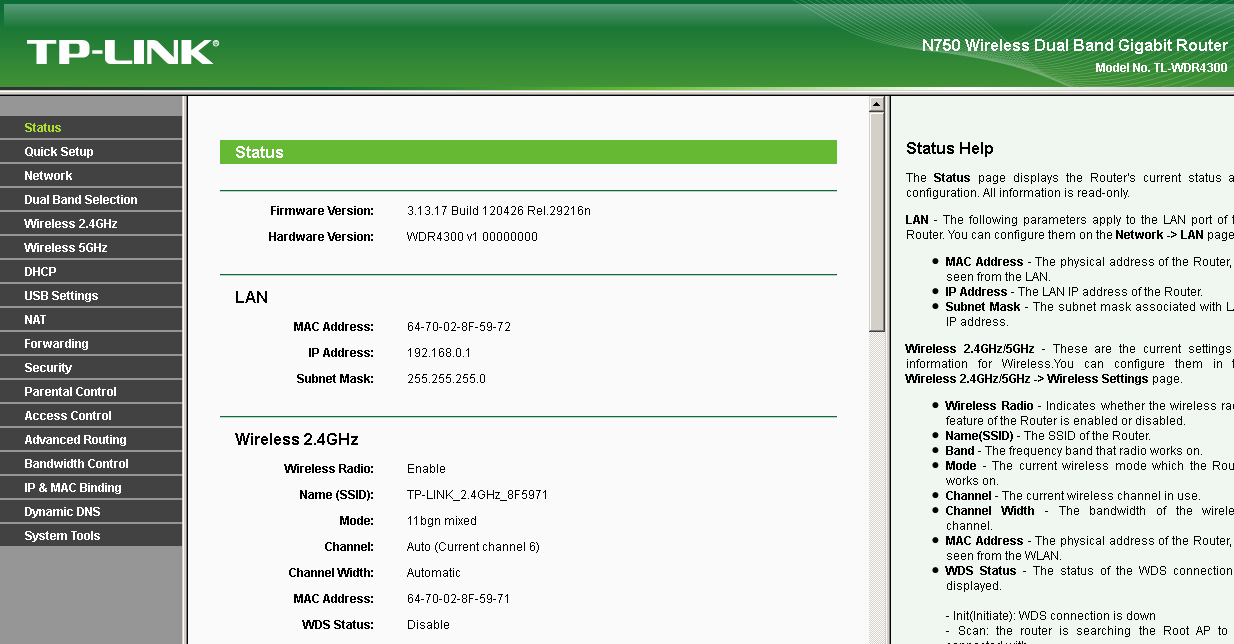This screenshot has height=644, width=1234.
Task: Open Quick Setup in sidebar
Action: [59, 152]
